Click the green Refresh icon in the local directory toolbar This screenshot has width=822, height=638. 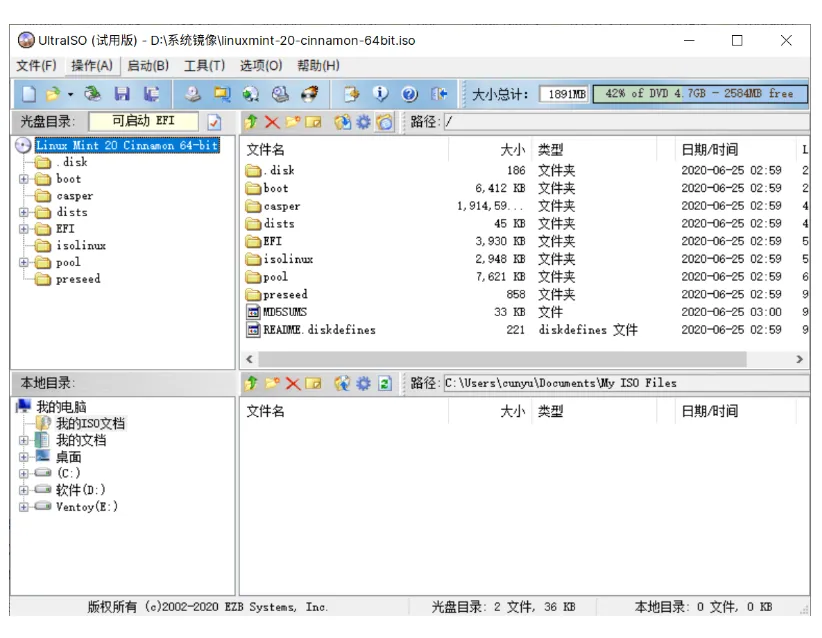click(385, 384)
